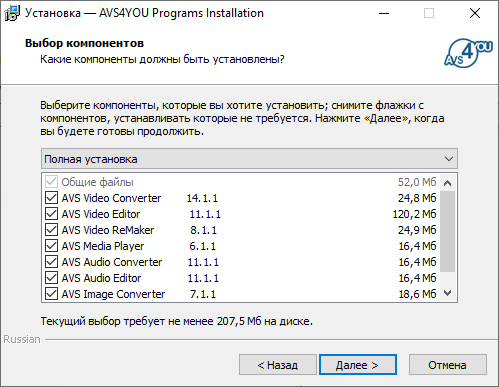Image resolution: width=499 pixels, height=387 pixels.
Task: Click the scroll down arrow of the component list
Action: (x=448, y=293)
